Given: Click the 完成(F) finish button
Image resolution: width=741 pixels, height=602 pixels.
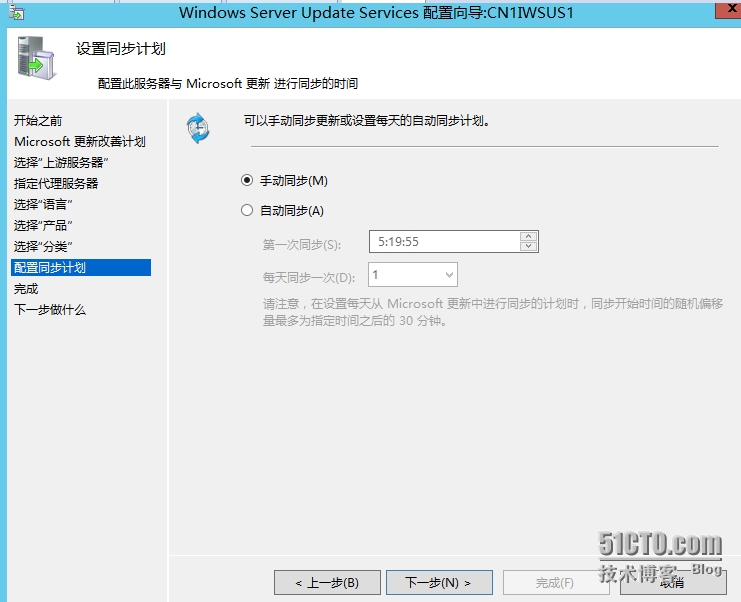Looking at the screenshot, I should tap(554, 582).
